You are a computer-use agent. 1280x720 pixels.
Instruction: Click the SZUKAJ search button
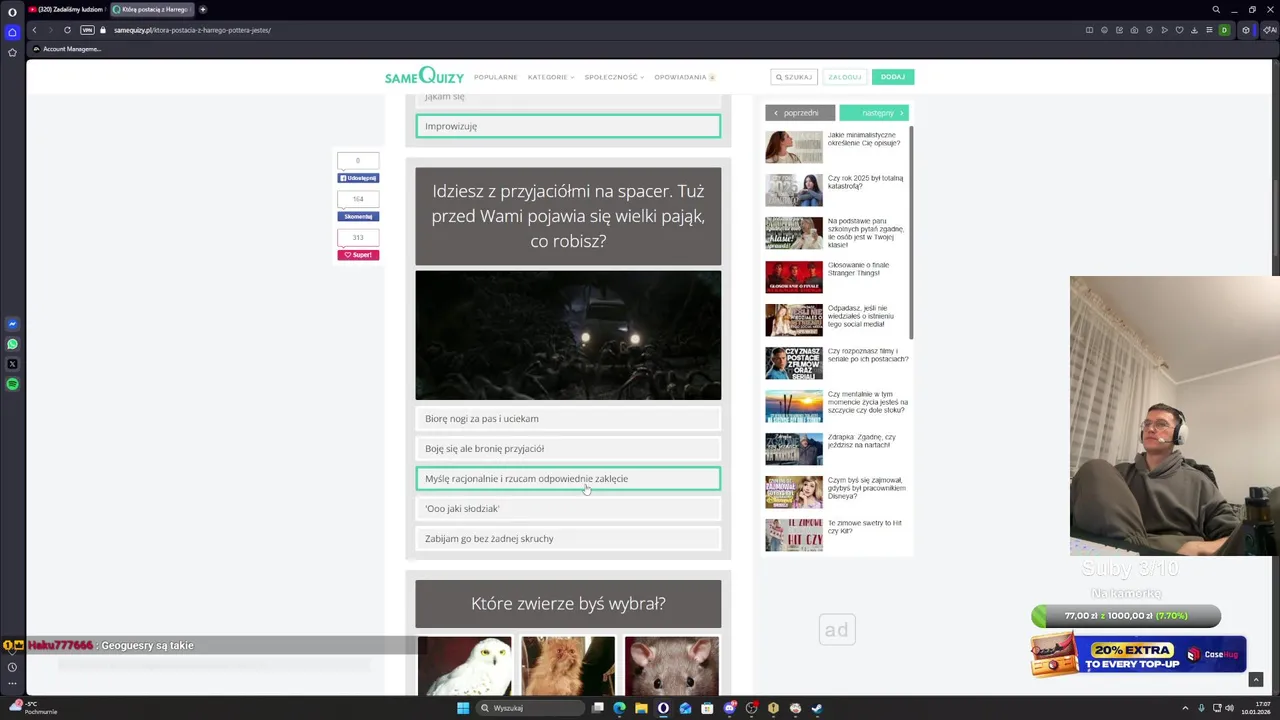coord(794,77)
